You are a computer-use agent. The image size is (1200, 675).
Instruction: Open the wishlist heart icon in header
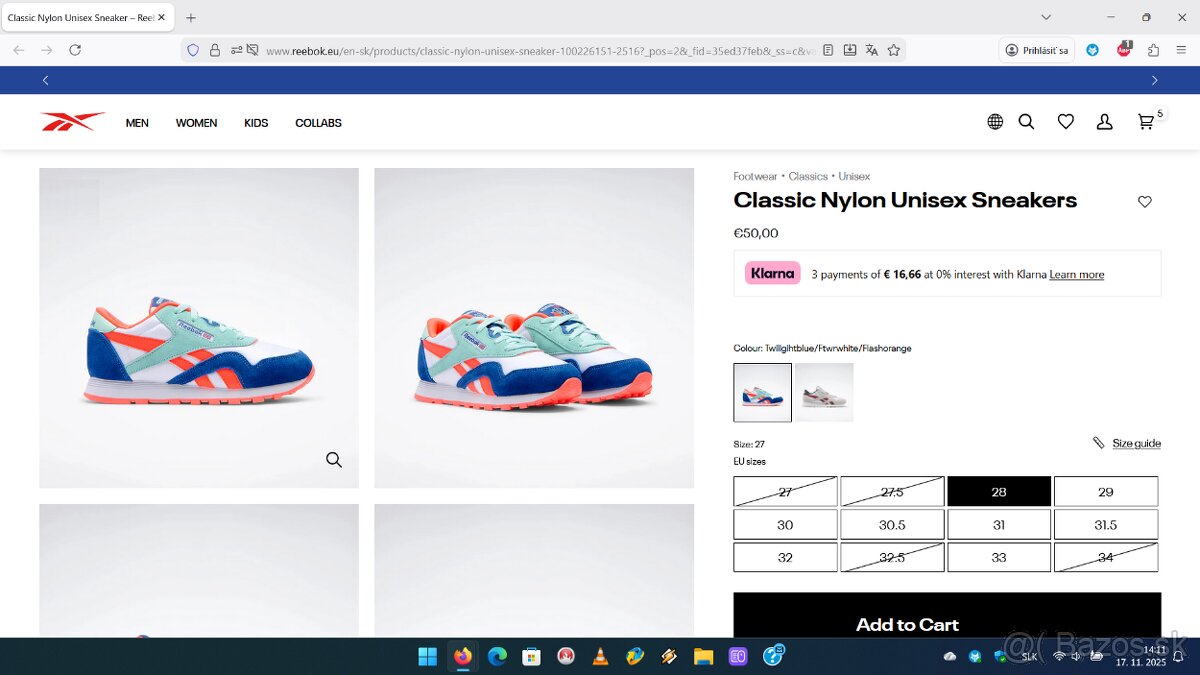(1065, 121)
